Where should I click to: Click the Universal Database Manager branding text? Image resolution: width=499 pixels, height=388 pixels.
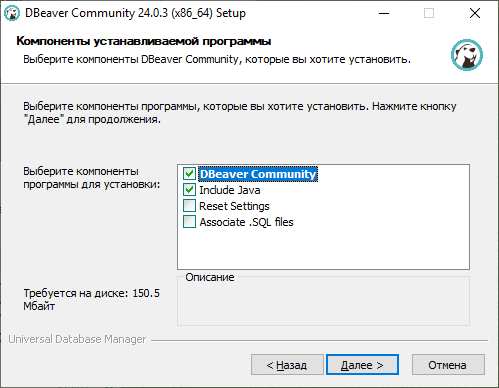pyautogui.click(x=77, y=339)
